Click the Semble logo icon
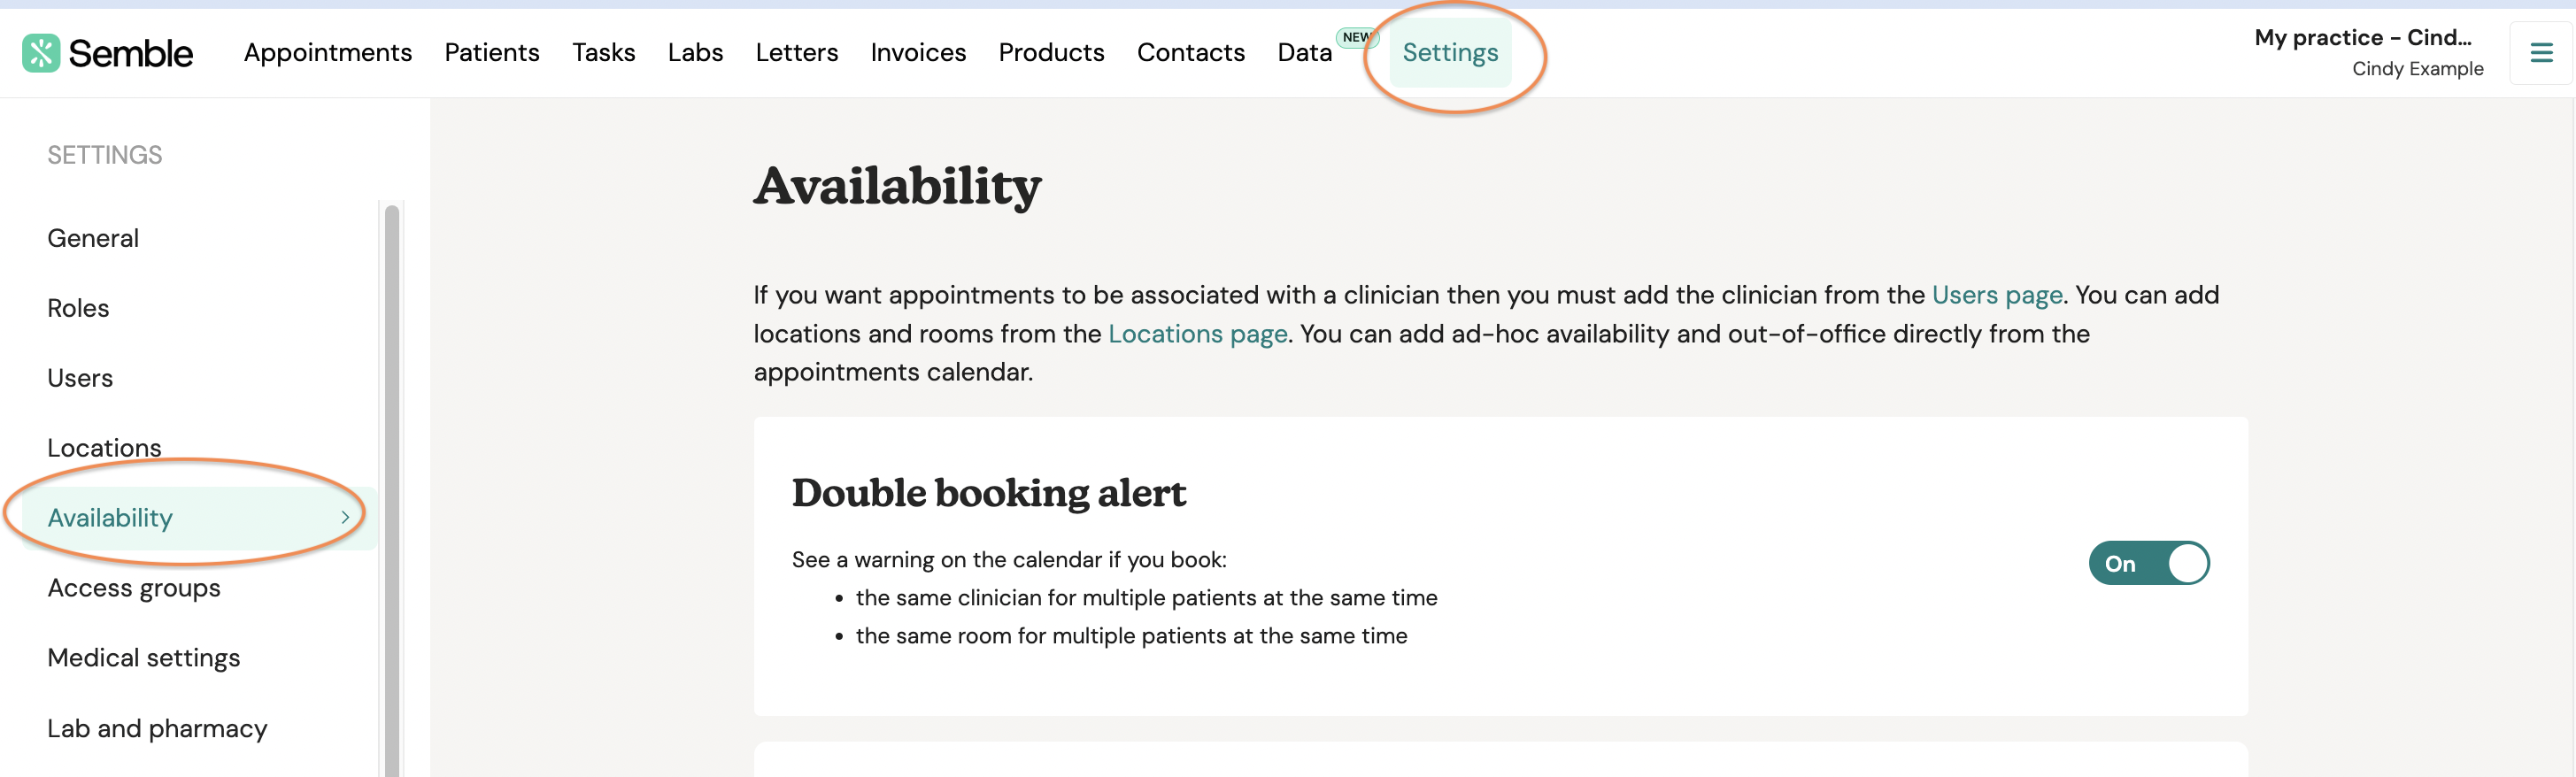2576x777 pixels. [x=41, y=53]
